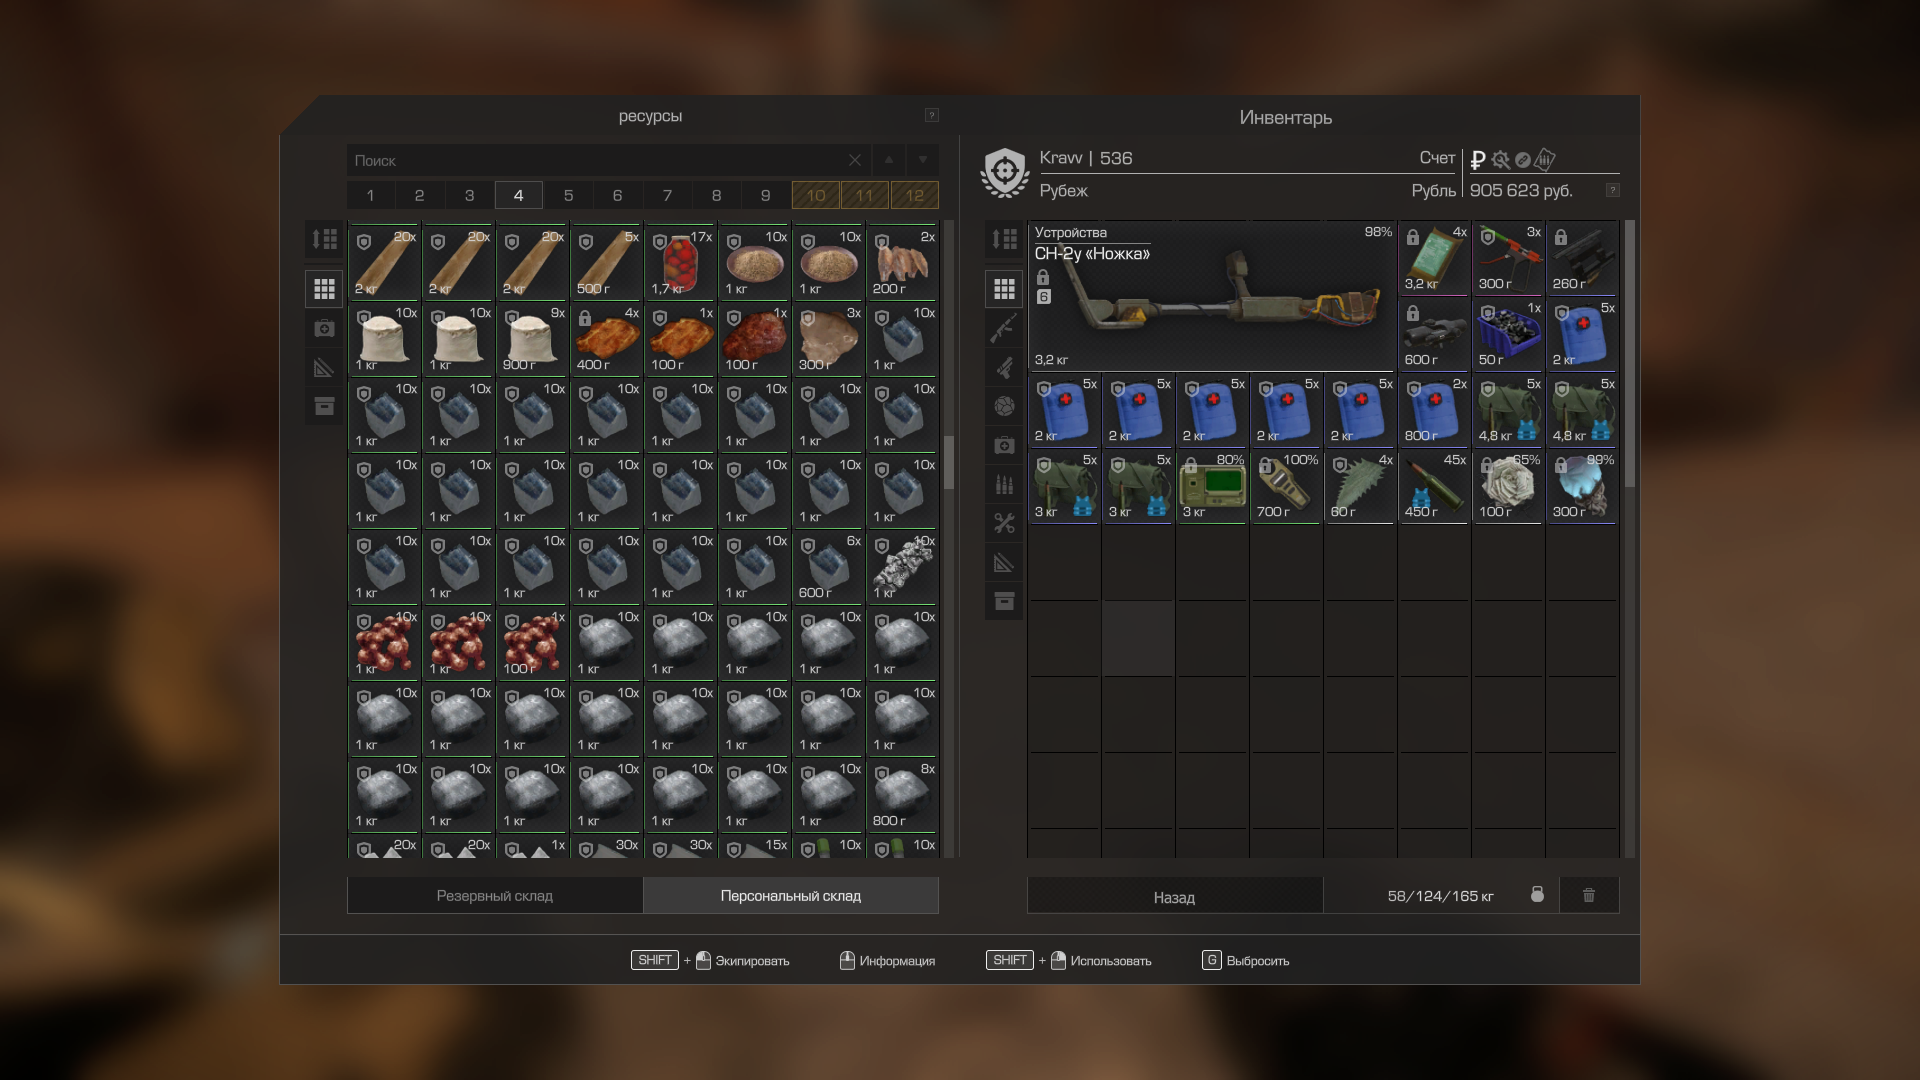Screen dimensions: 1920x1080
Task: Select the 3x injector tool 300 г
Action: [1508, 258]
